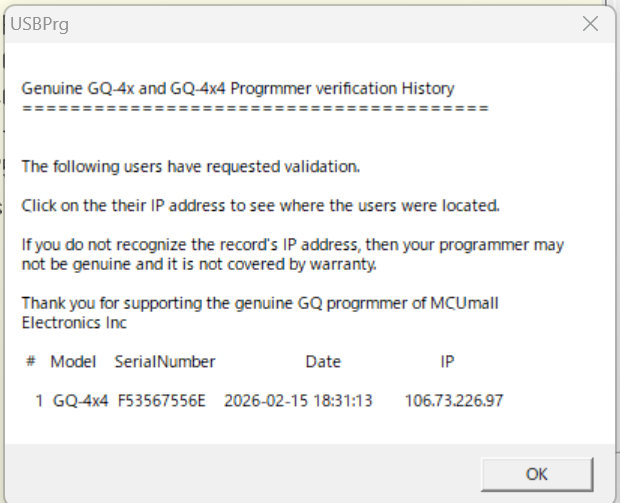Click the Model column header

tap(72, 361)
